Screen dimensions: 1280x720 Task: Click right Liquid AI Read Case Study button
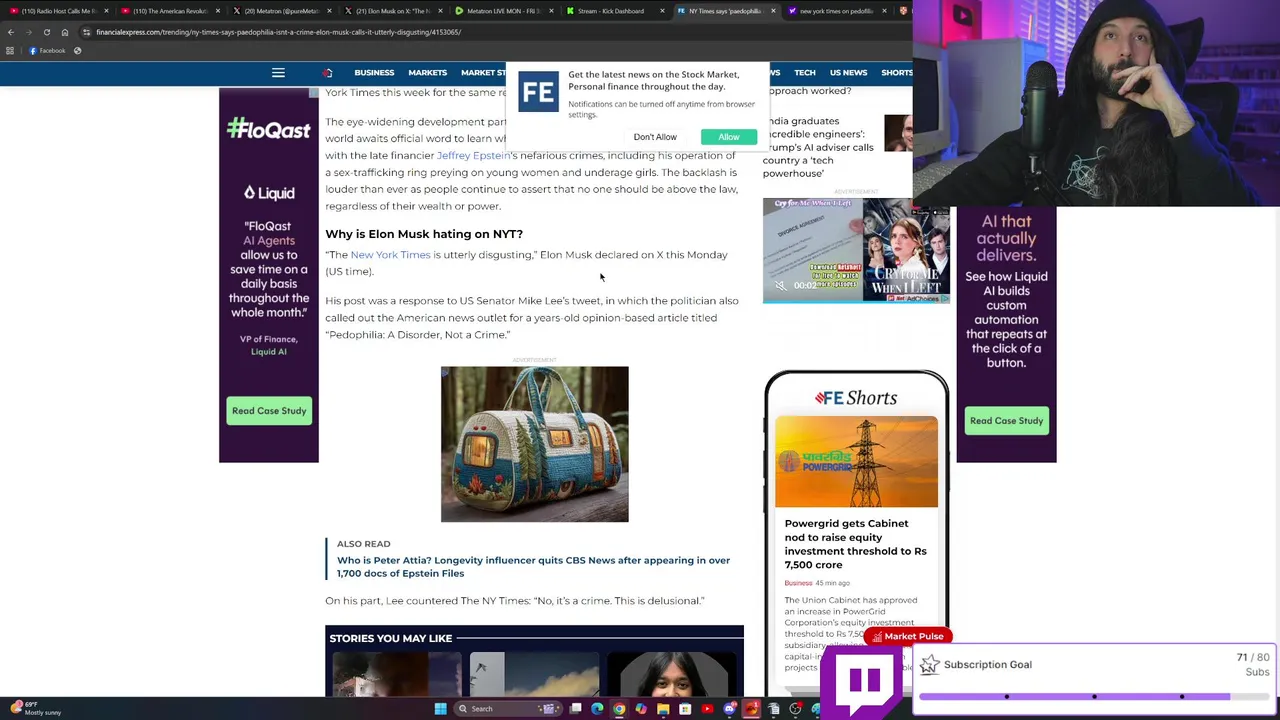coord(1006,421)
